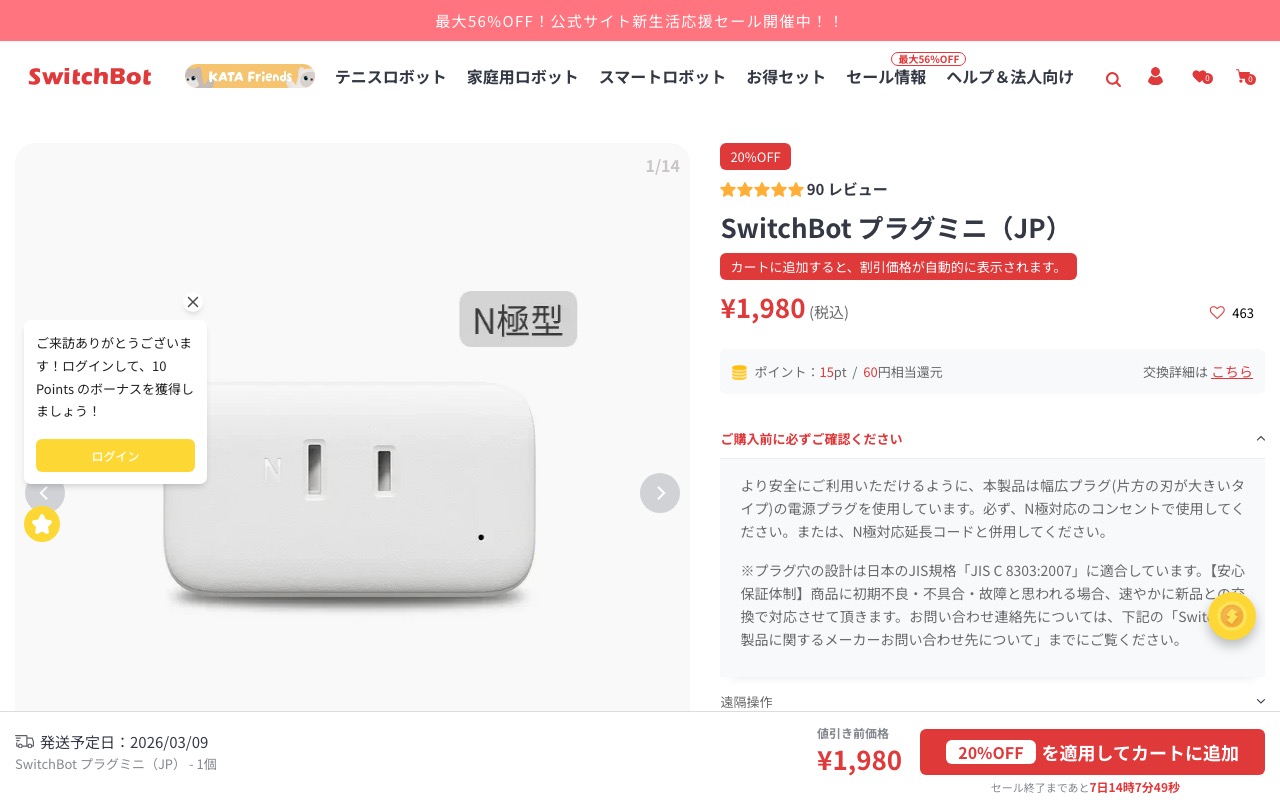Open the account login icon
The height and width of the screenshot is (800, 1280).
[x=1155, y=78]
